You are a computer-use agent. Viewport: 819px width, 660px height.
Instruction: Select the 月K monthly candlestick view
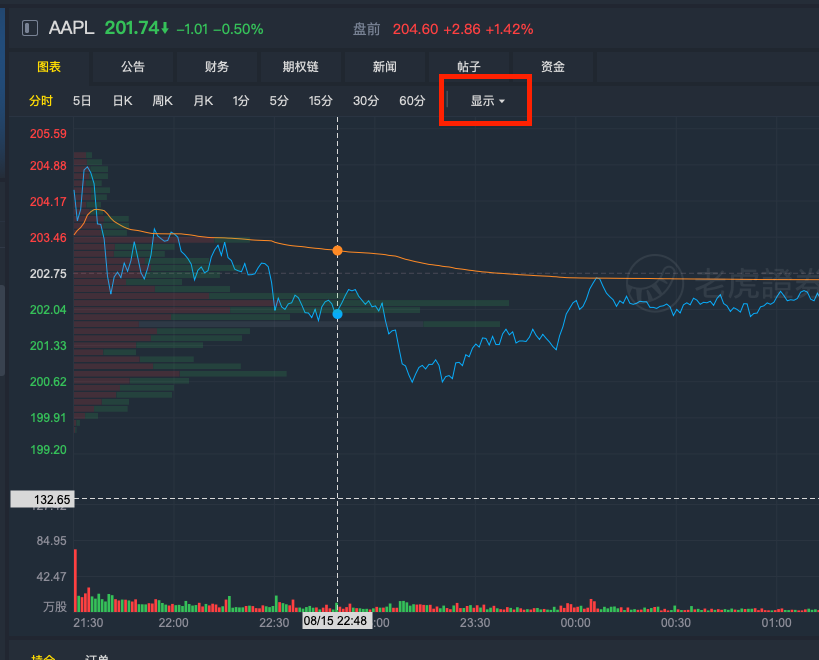(x=203, y=101)
